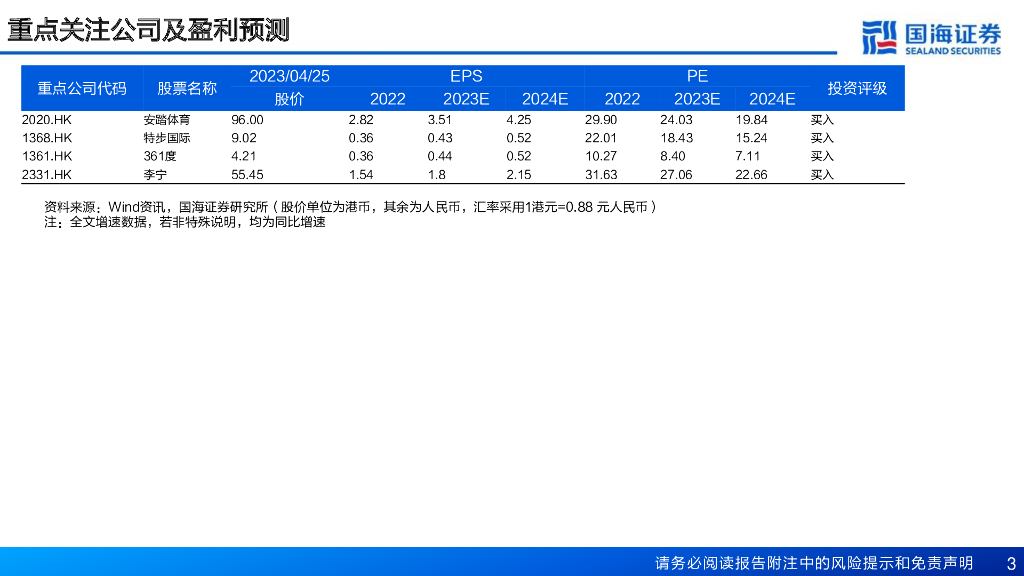Screen dimensions: 1024x576
Task: Click the 29.90 PE value
Action: click(601, 120)
